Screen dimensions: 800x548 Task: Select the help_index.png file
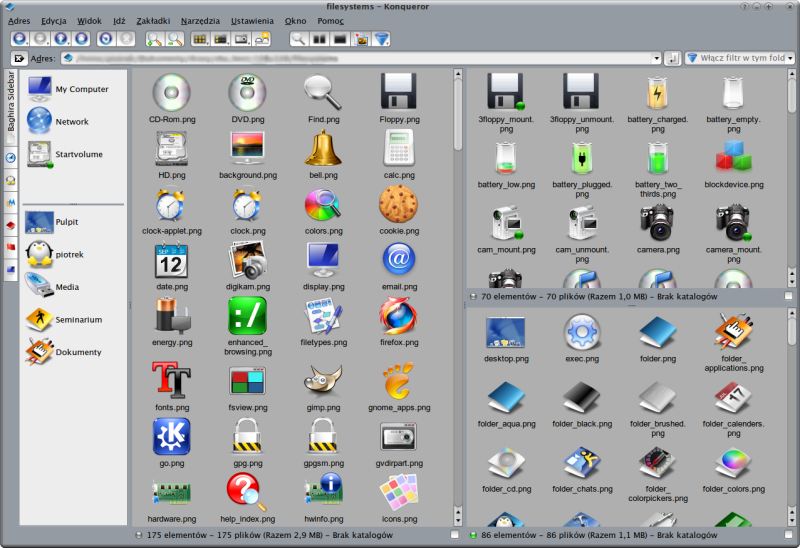[247, 498]
